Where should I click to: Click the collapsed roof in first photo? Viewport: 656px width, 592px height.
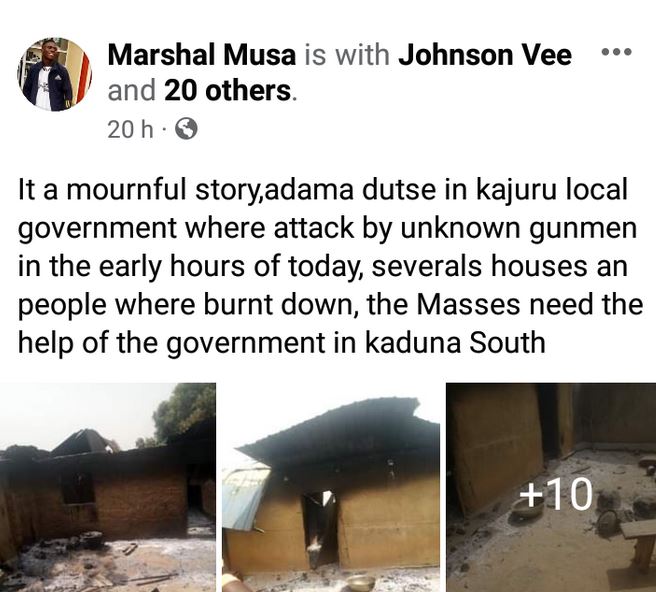point(82,443)
